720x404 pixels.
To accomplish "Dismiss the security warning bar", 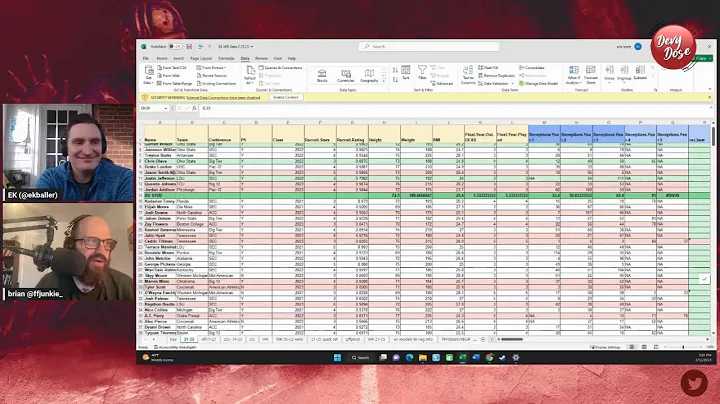I will point(709,97).
